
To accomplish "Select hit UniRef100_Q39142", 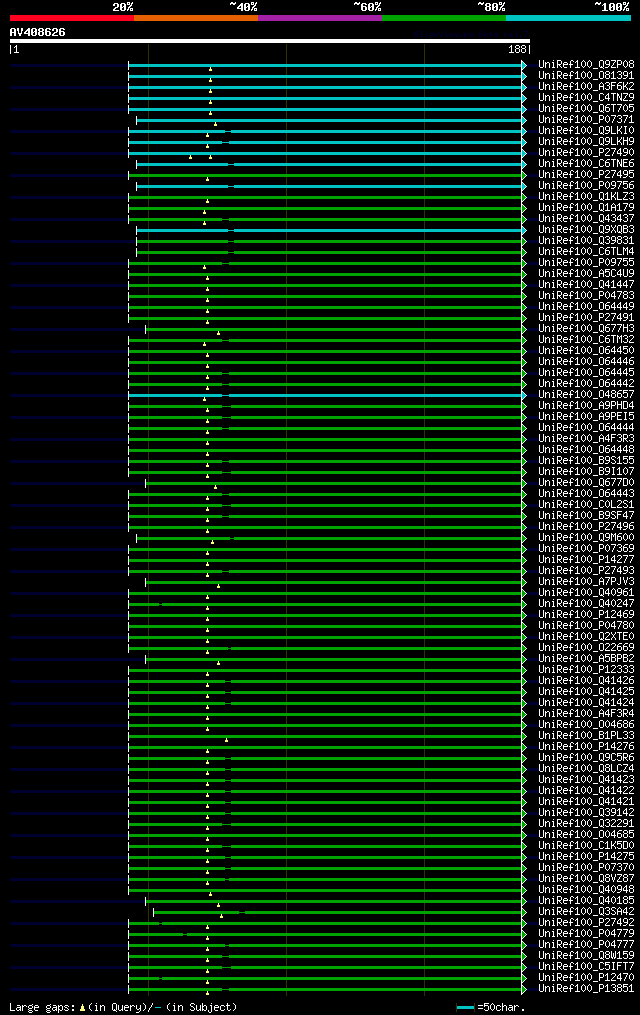I will 586,812.
